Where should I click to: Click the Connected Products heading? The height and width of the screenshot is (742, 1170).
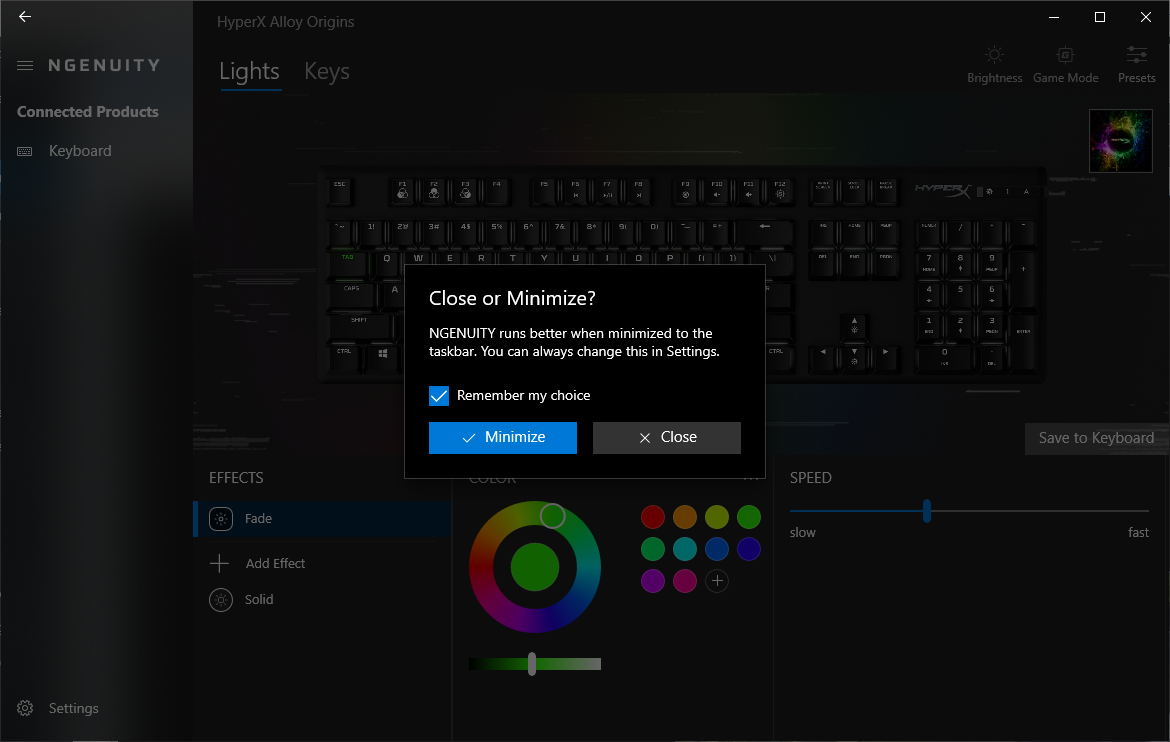coord(88,112)
